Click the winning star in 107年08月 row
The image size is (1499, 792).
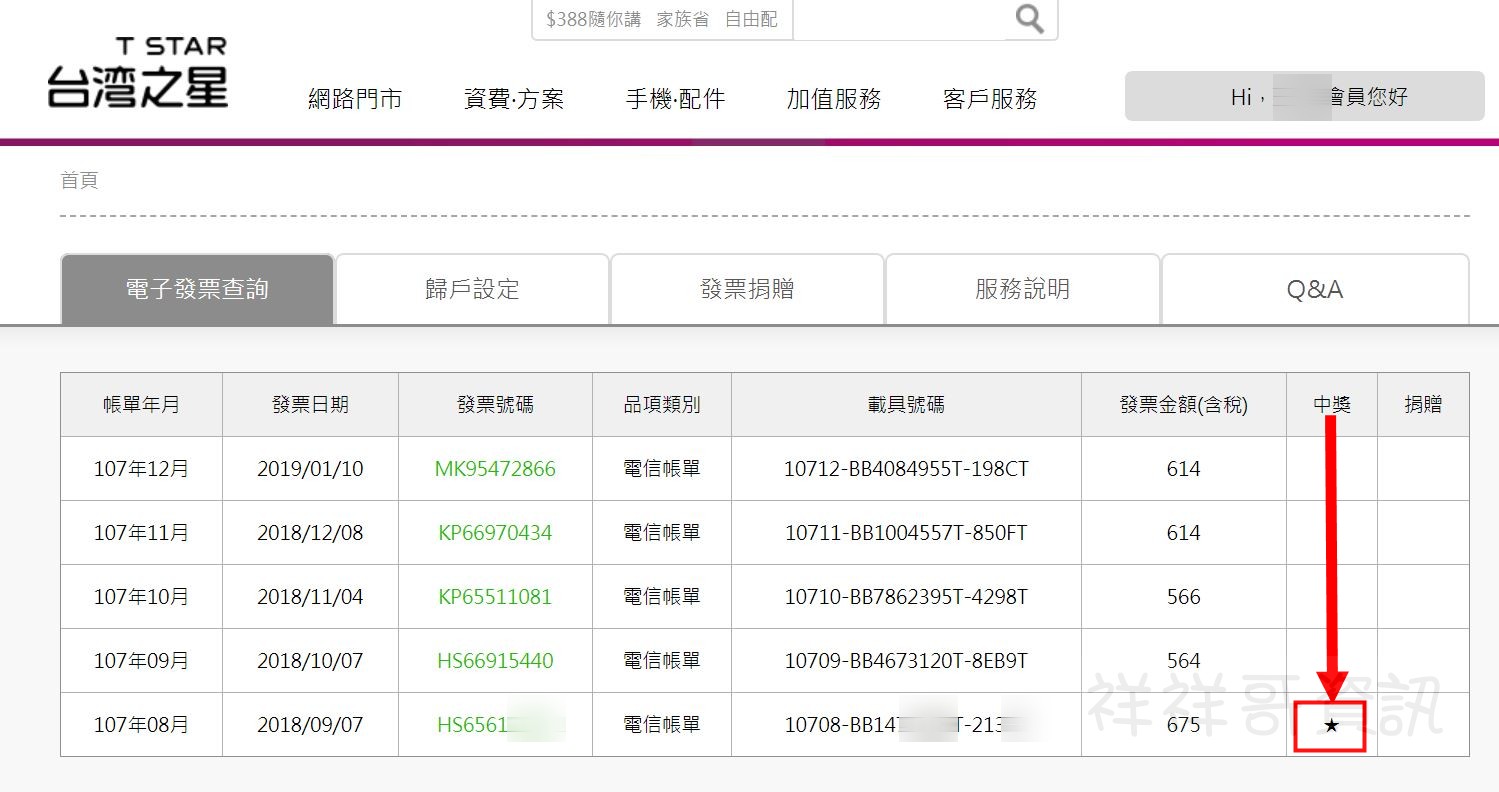1331,725
